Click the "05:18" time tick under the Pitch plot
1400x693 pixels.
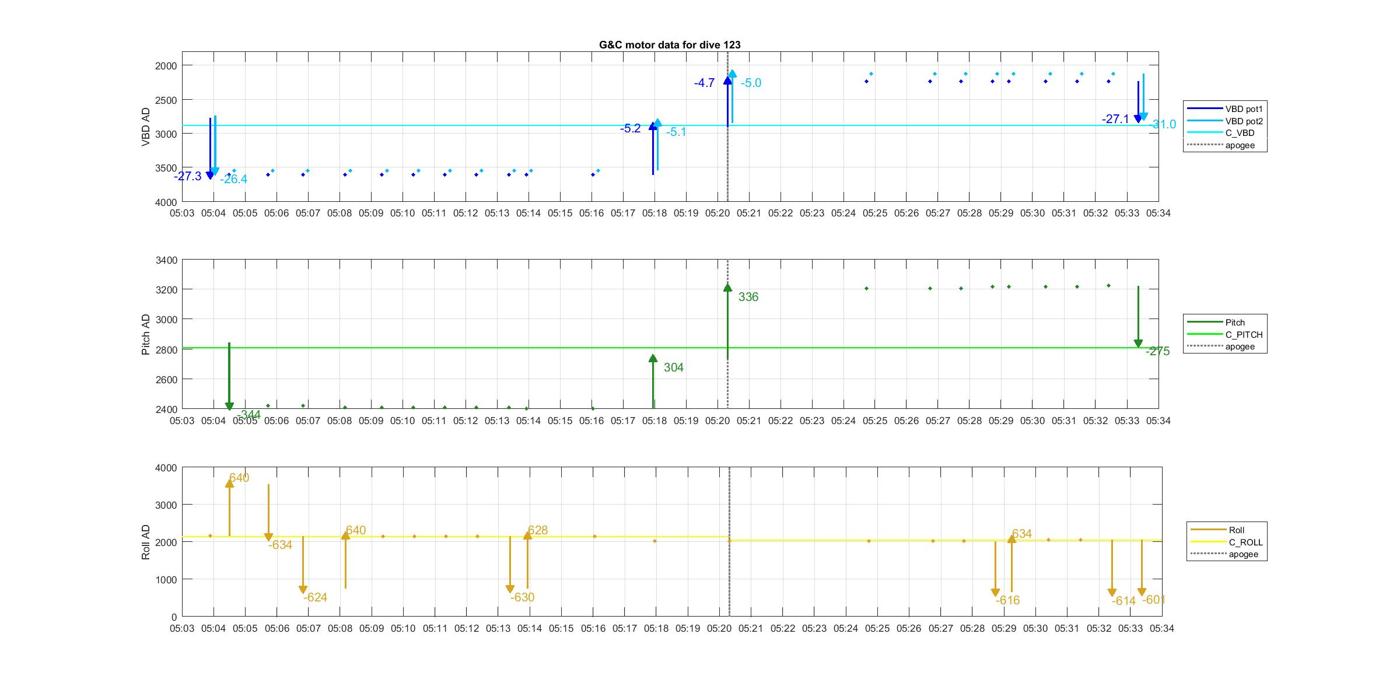tap(654, 421)
